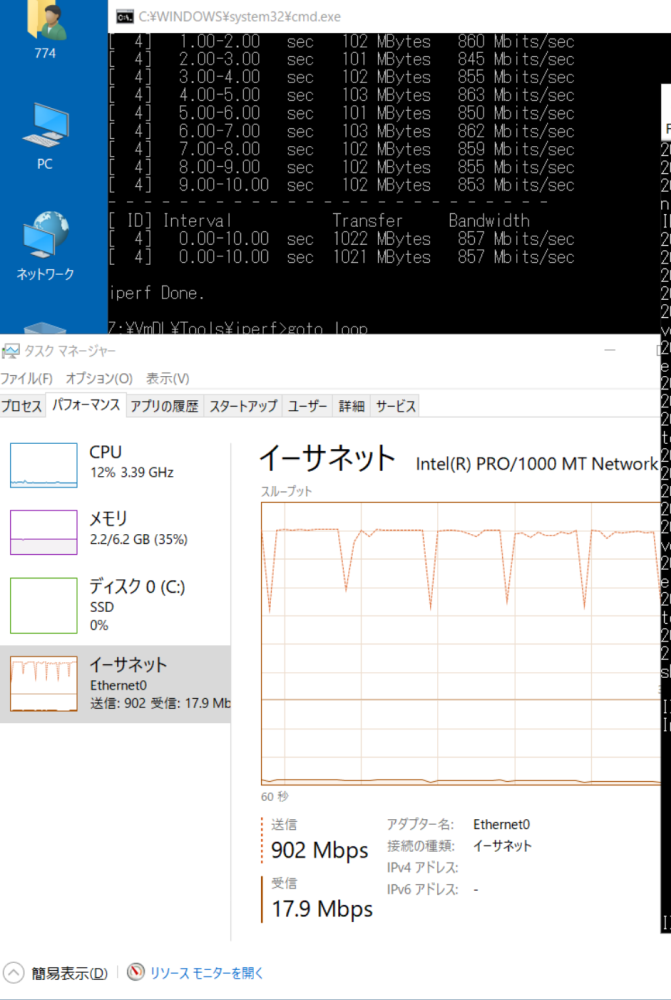Switch to the スタートアップ tab
The image size is (671, 1000).
pos(243,406)
